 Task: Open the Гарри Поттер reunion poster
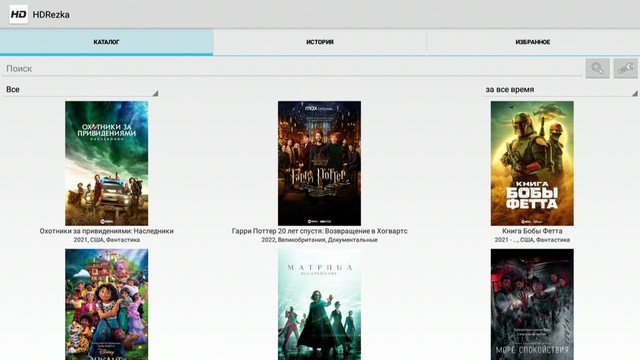coord(319,163)
